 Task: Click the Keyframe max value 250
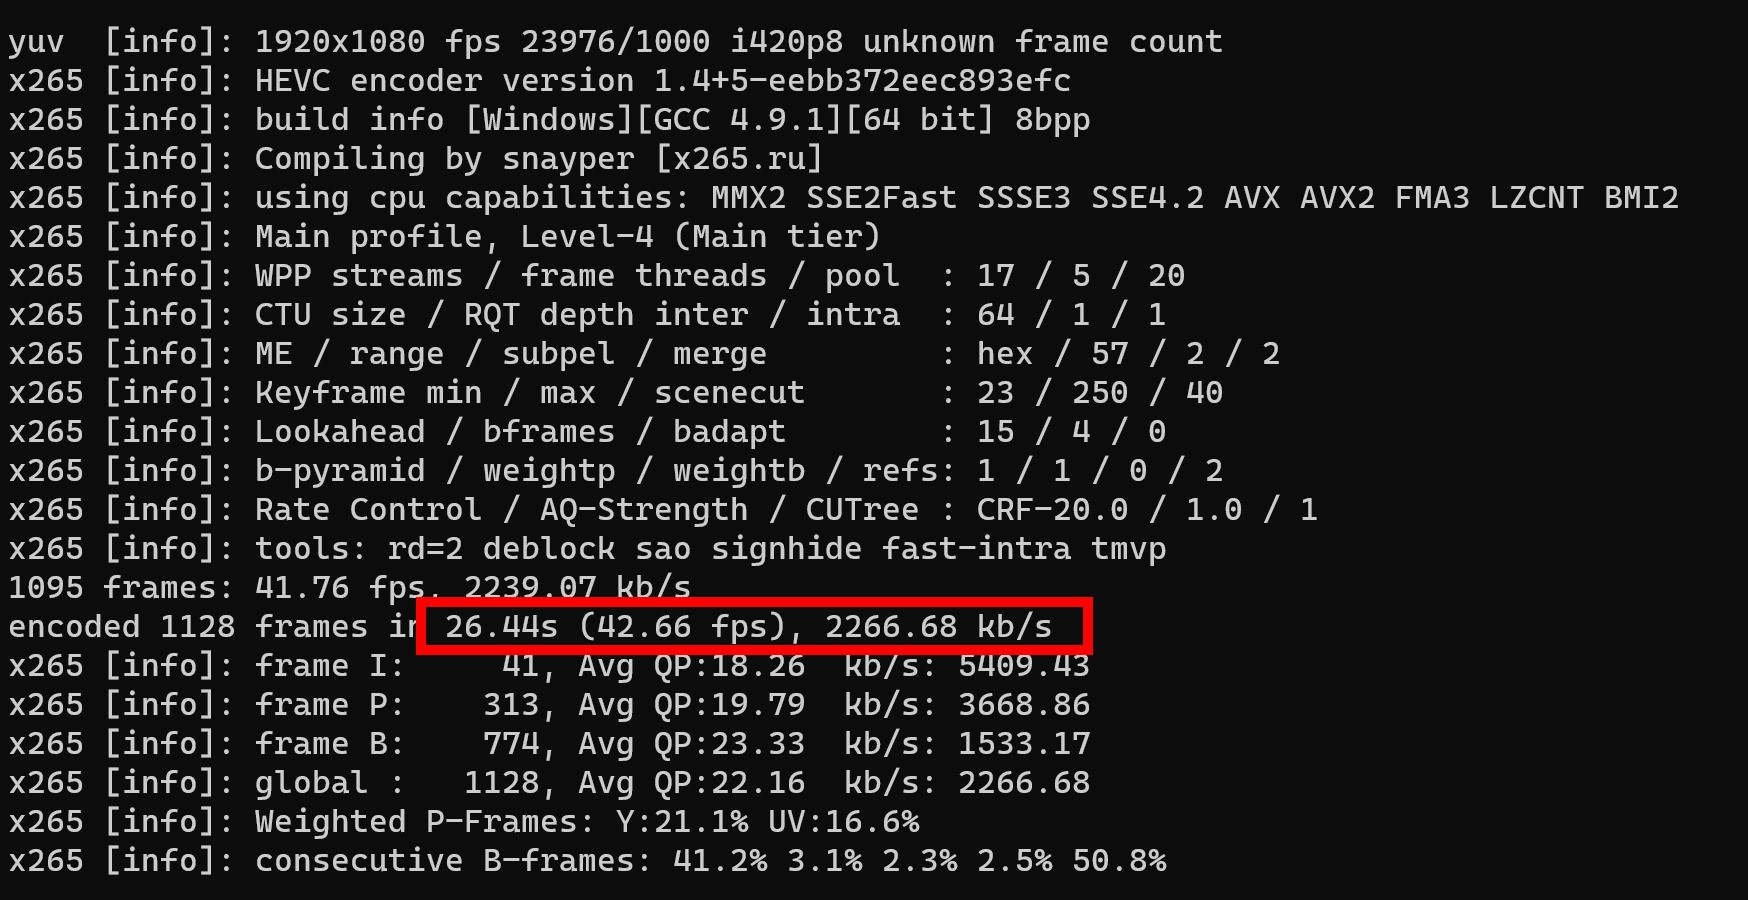click(x=1099, y=393)
